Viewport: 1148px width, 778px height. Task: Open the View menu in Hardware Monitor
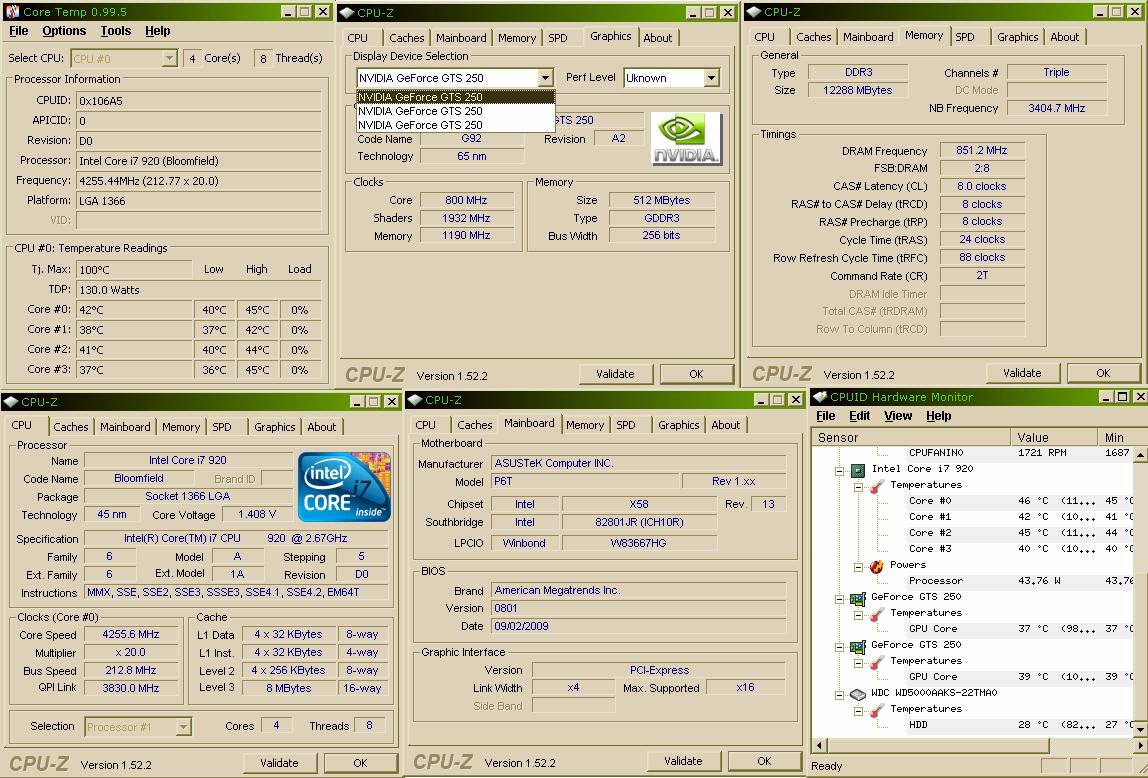[897, 416]
